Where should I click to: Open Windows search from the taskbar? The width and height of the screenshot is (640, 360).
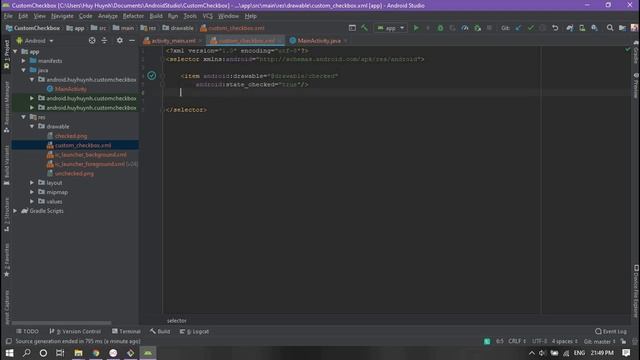[x=27, y=353]
